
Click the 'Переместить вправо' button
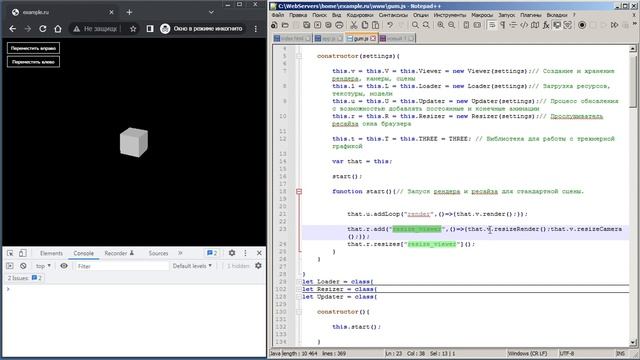[33, 48]
